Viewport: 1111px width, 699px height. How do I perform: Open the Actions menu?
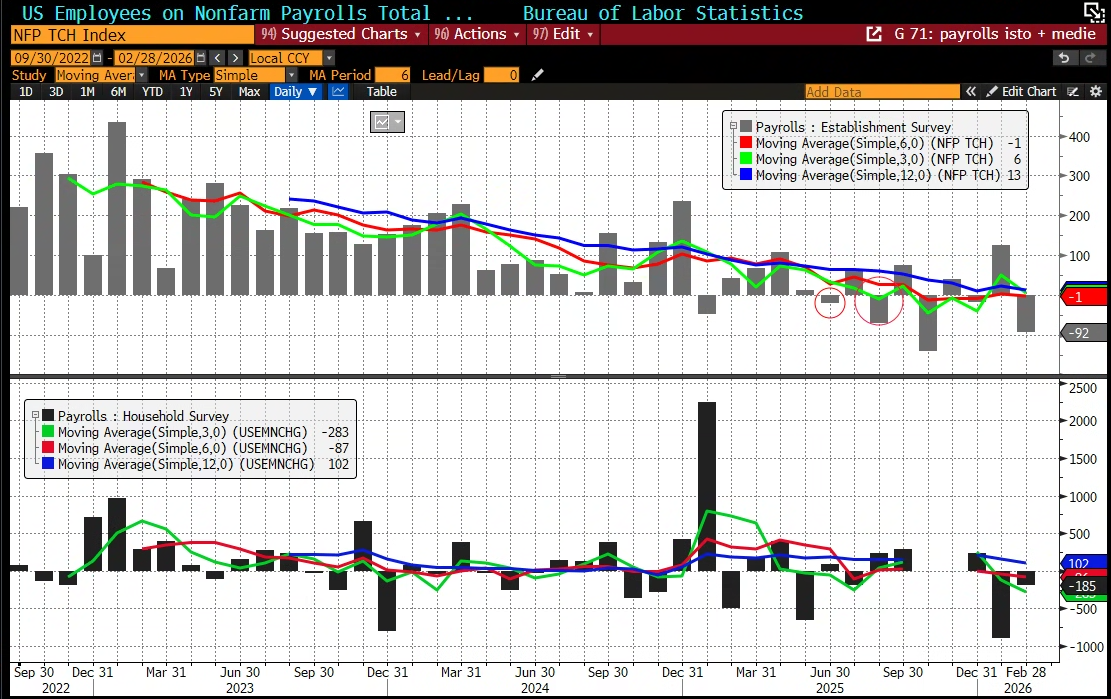point(478,34)
